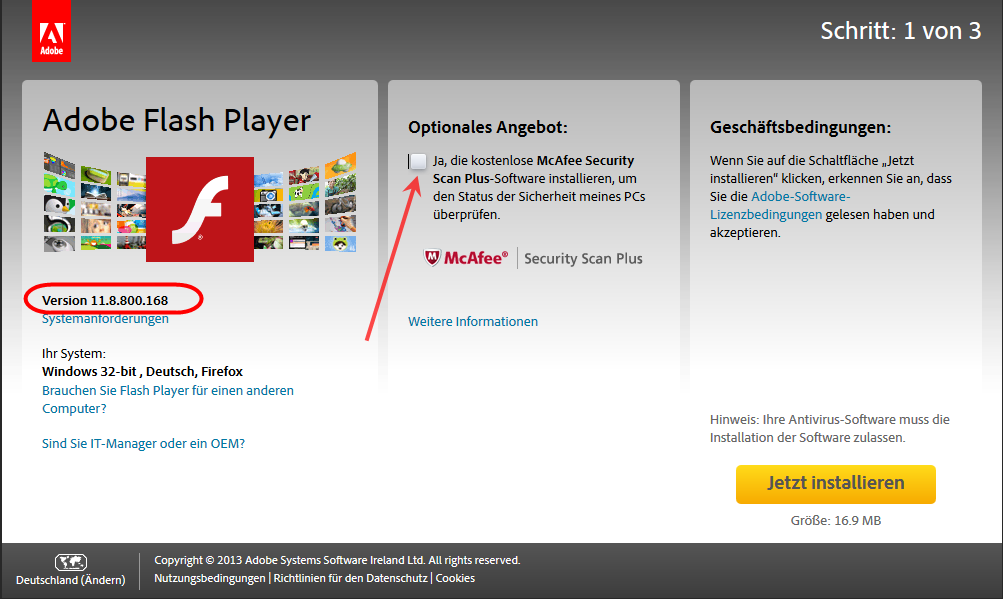The width and height of the screenshot is (1003, 599).
Task: Install Flash with the Jetzt installieren button
Action: [835, 484]
